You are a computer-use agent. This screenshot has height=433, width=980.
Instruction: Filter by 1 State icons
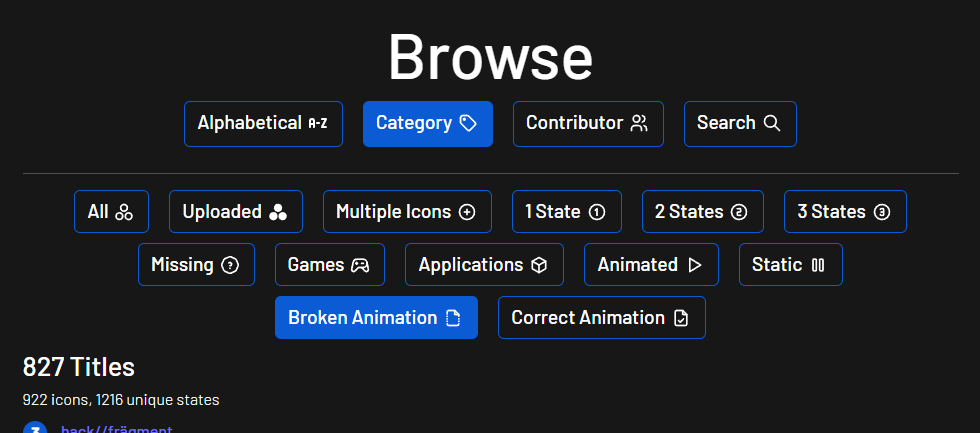point(566,212)
